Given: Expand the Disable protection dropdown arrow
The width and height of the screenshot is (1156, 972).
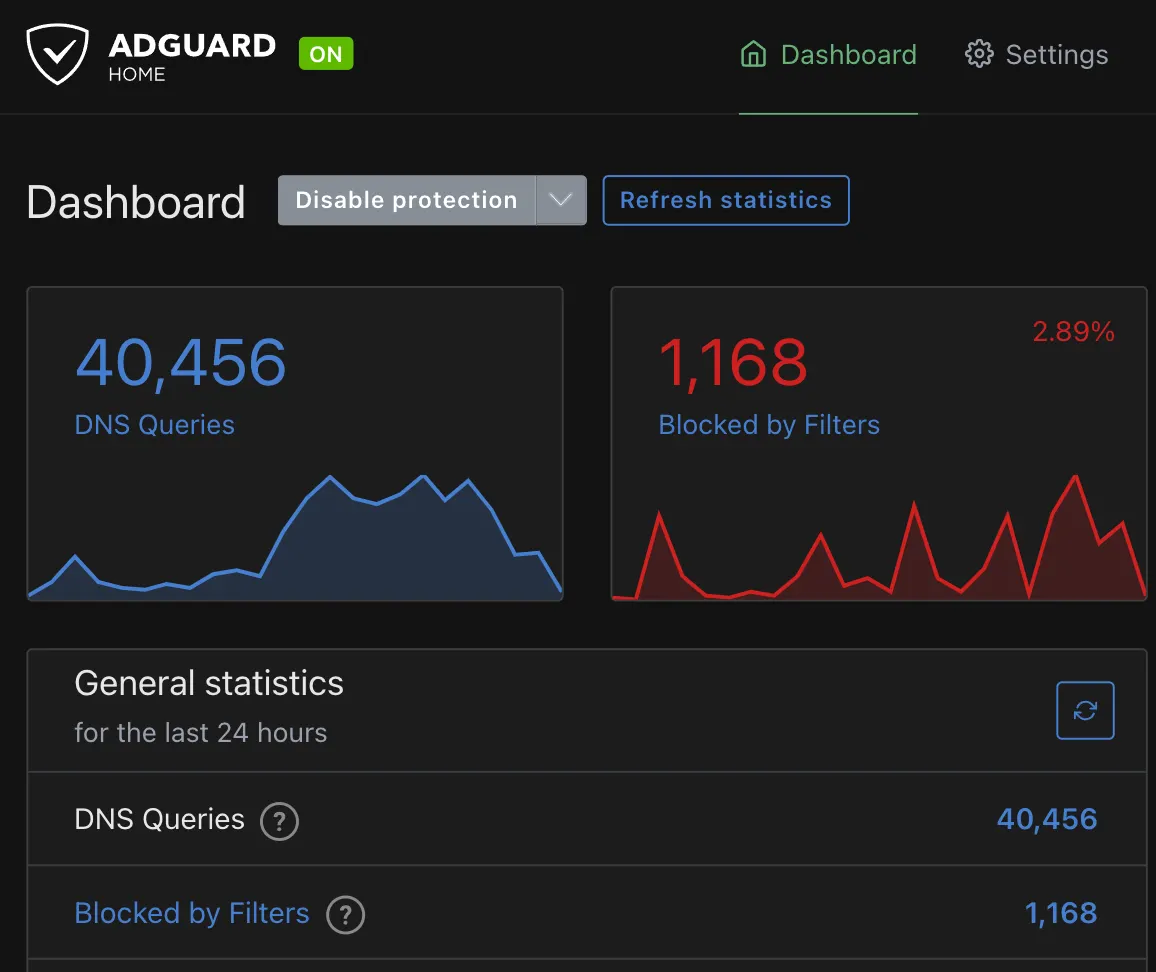Looking at the screenshot, I should 561,200.
